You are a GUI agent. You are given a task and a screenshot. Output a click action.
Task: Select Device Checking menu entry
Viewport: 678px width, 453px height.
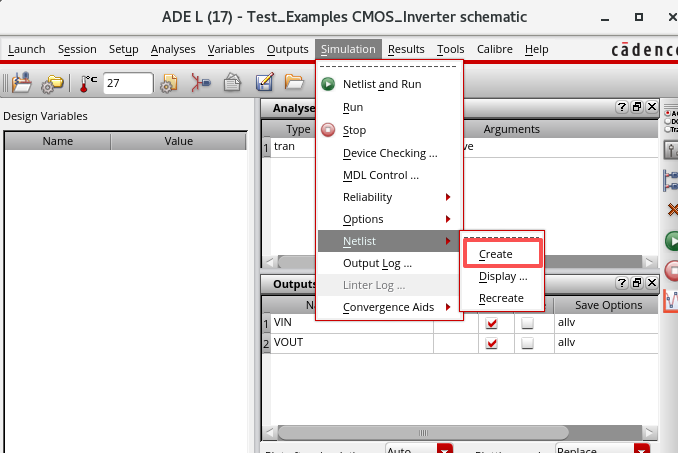[390, 153]
